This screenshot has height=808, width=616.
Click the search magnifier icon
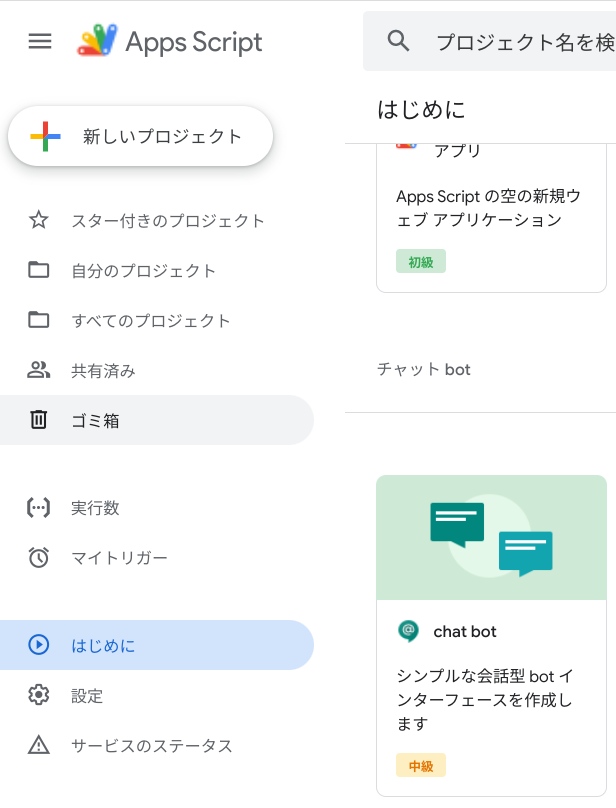click(x=398, y=41)
